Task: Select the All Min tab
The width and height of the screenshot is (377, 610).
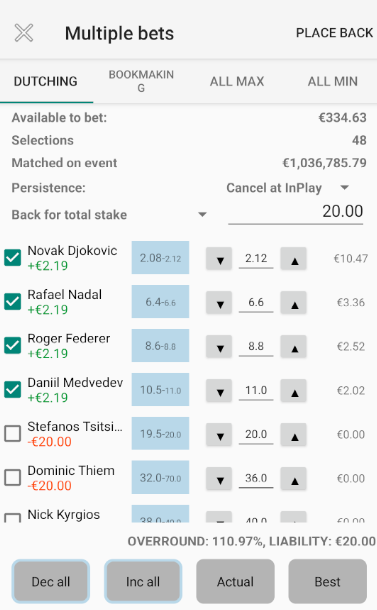Action: click(333, 81)
